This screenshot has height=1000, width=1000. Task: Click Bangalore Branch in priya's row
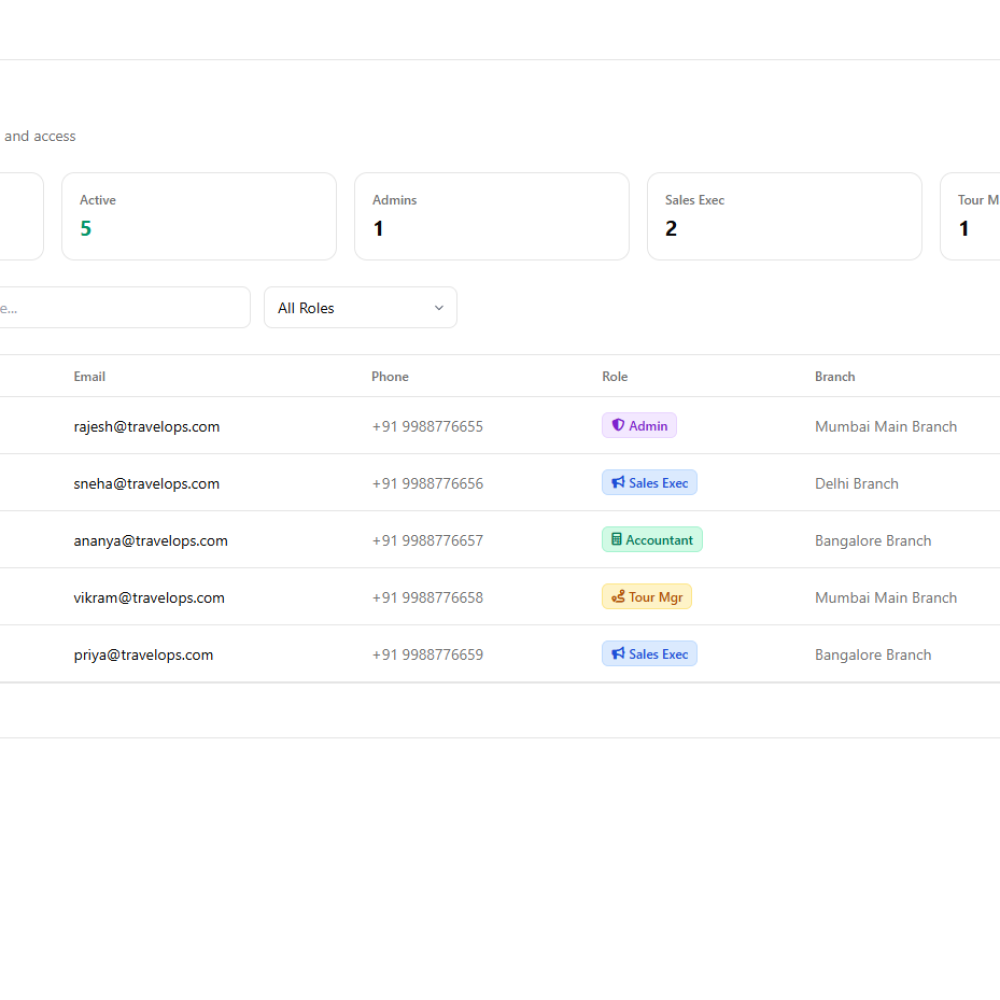873,655
